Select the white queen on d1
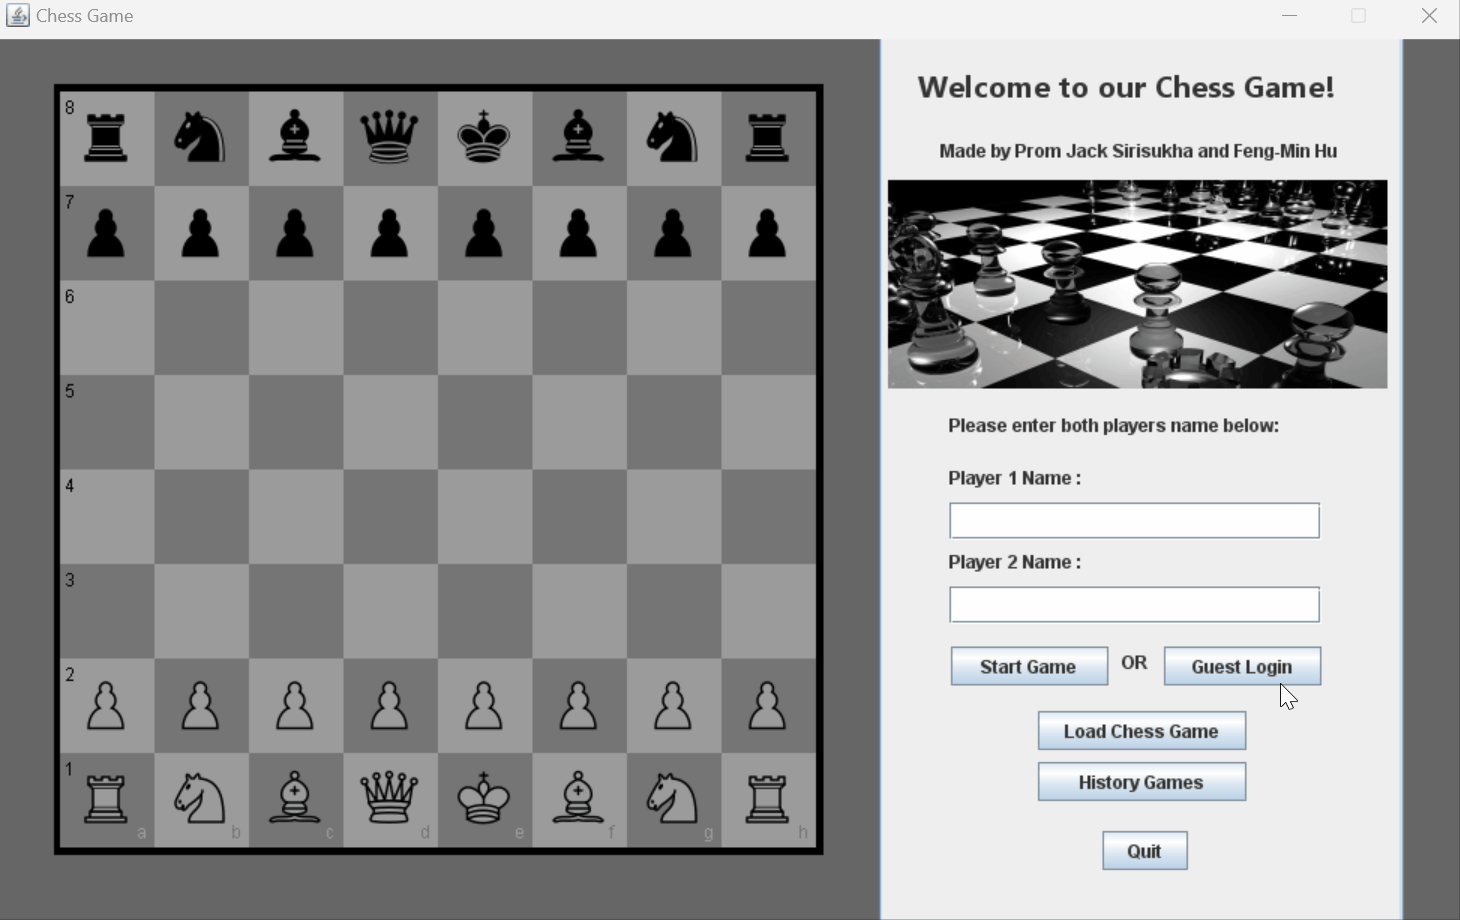 tap(389, 798)
